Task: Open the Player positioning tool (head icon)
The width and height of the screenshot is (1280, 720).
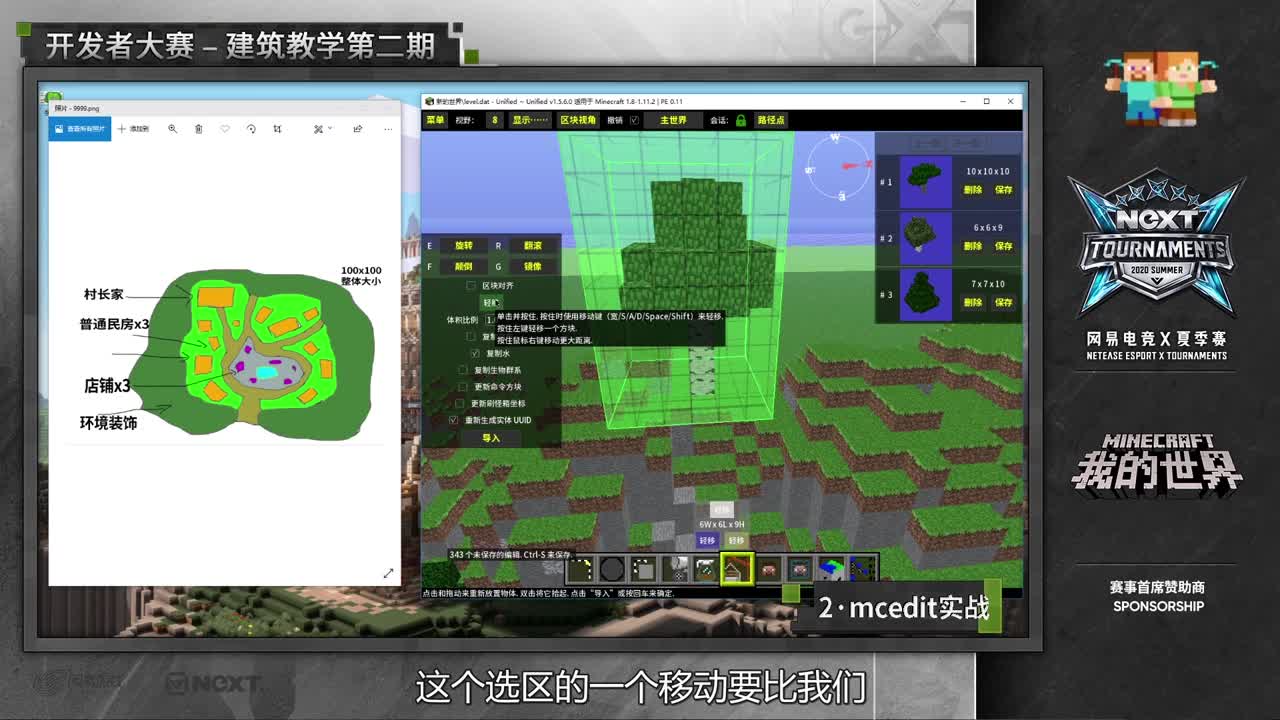Action: pos(767,568)
